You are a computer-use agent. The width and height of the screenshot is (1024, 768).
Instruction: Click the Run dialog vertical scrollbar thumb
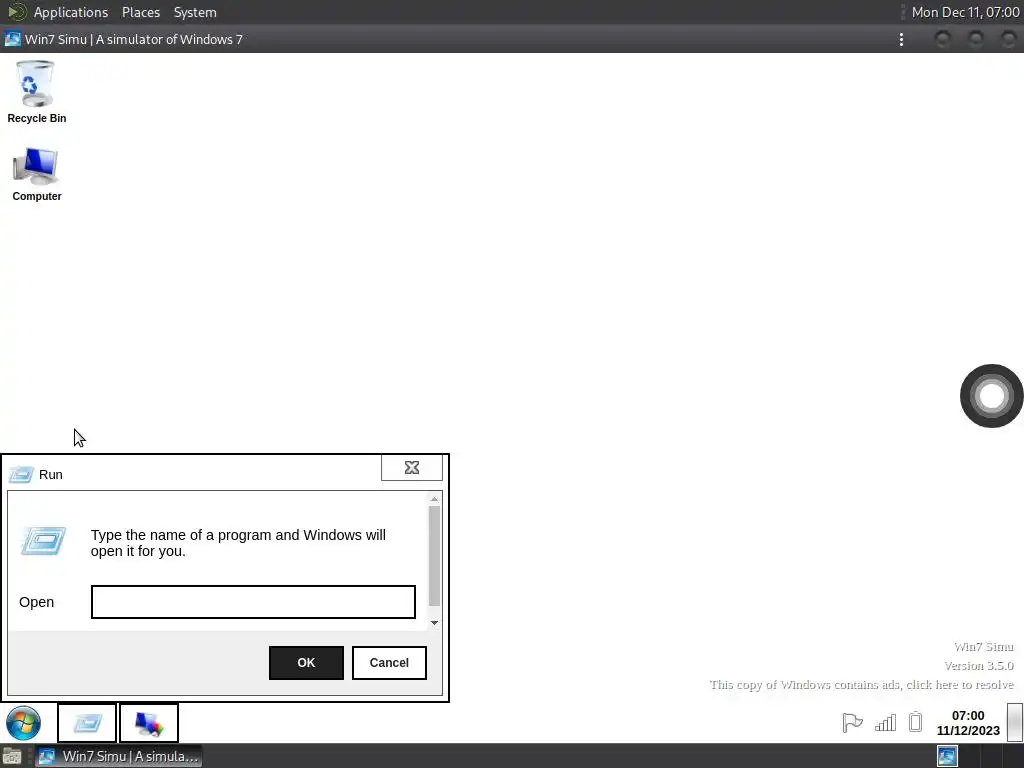(434, 556)
